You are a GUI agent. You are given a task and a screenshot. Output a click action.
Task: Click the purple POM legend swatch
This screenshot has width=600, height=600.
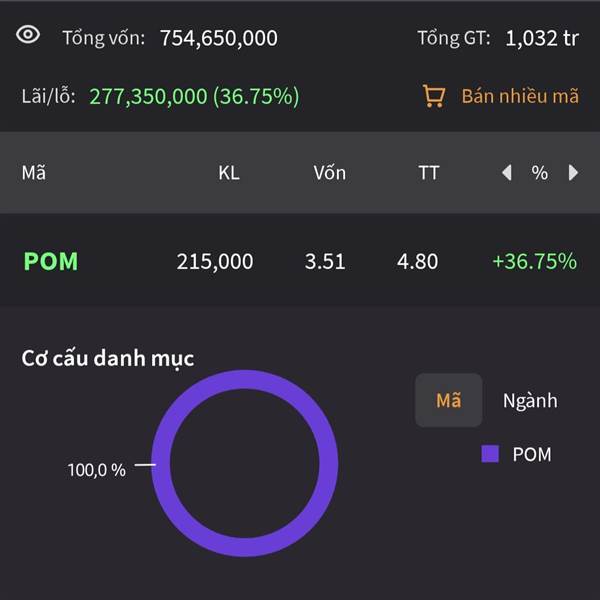click(490, 454)
